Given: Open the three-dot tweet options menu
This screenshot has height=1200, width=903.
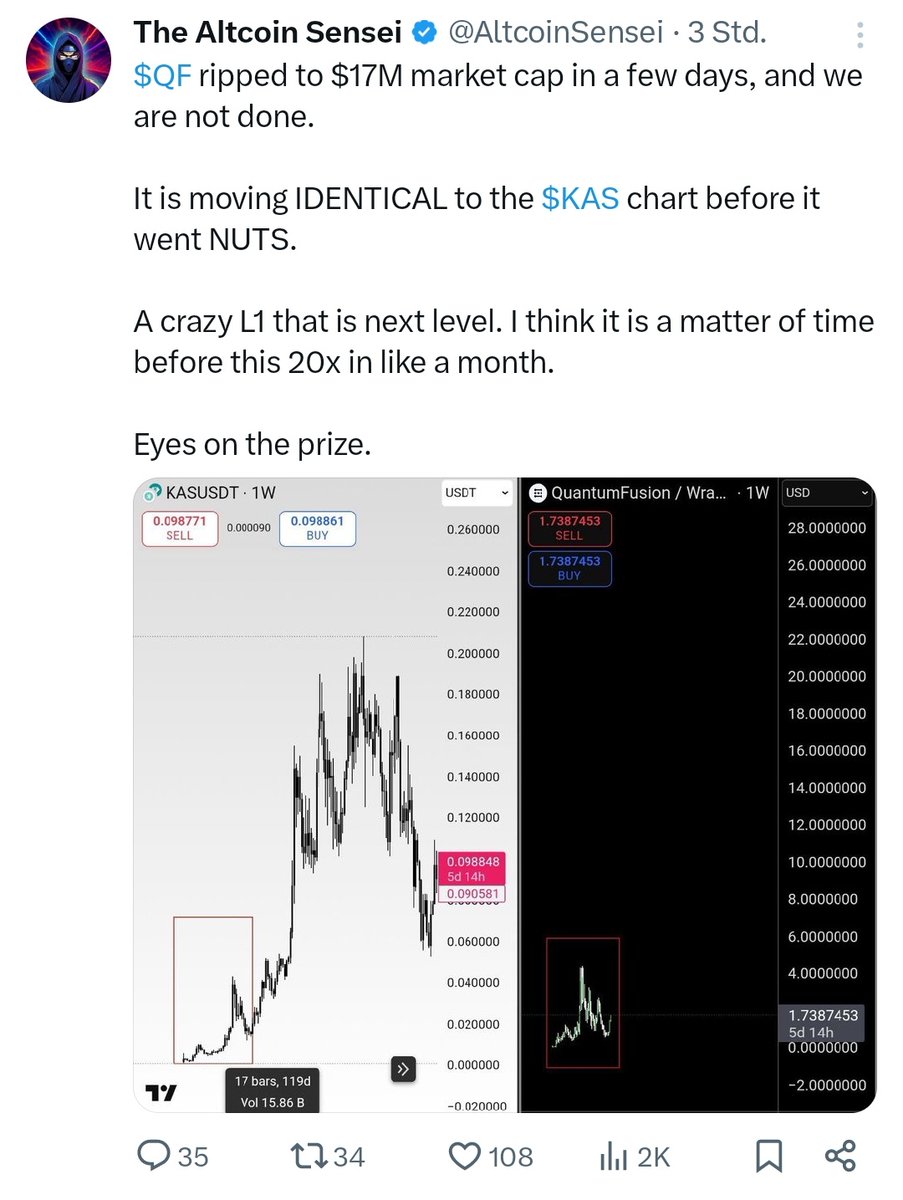Looking at the screenshot, I should (859, 39).
